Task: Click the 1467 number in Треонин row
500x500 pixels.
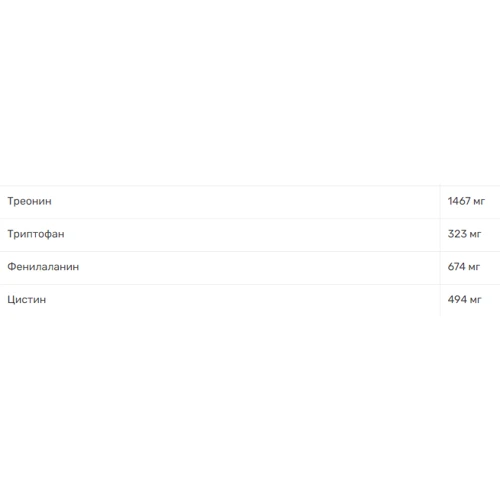Action: 459,201
